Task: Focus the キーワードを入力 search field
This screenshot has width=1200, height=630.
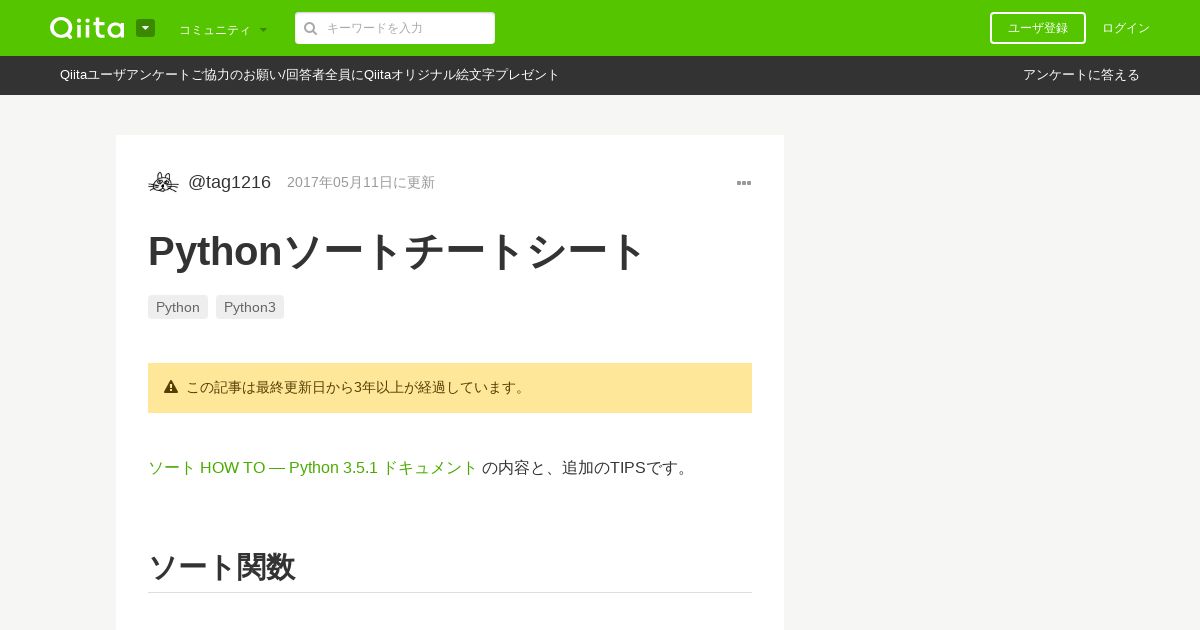Action: tap(395, 28)
